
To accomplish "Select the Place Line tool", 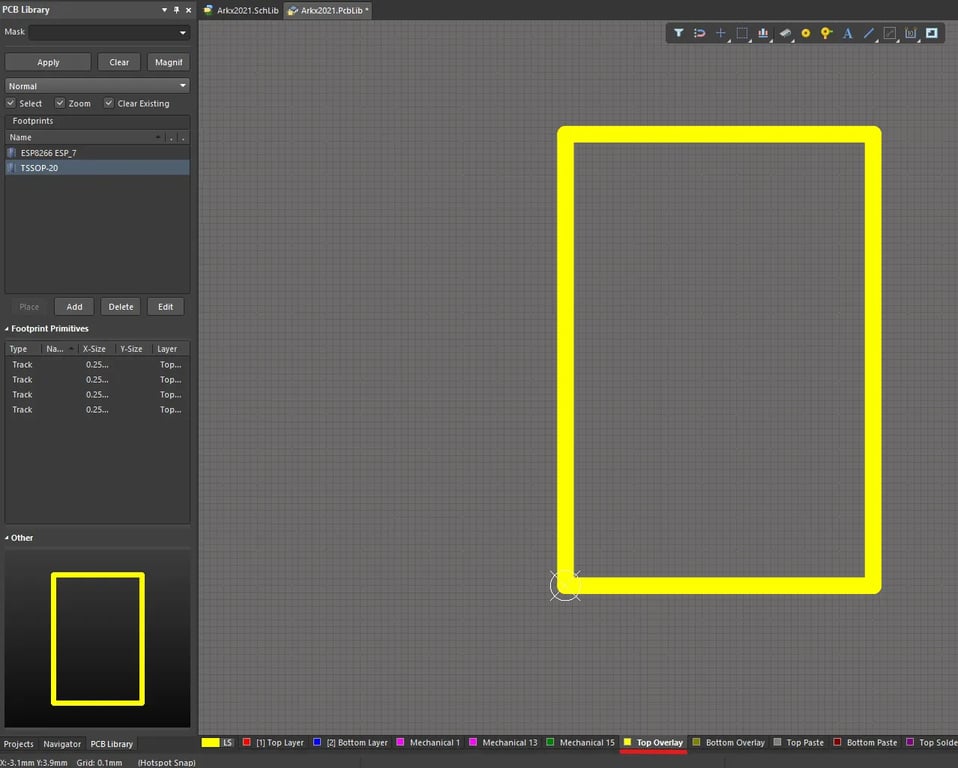I will click(x=868, y=33).
